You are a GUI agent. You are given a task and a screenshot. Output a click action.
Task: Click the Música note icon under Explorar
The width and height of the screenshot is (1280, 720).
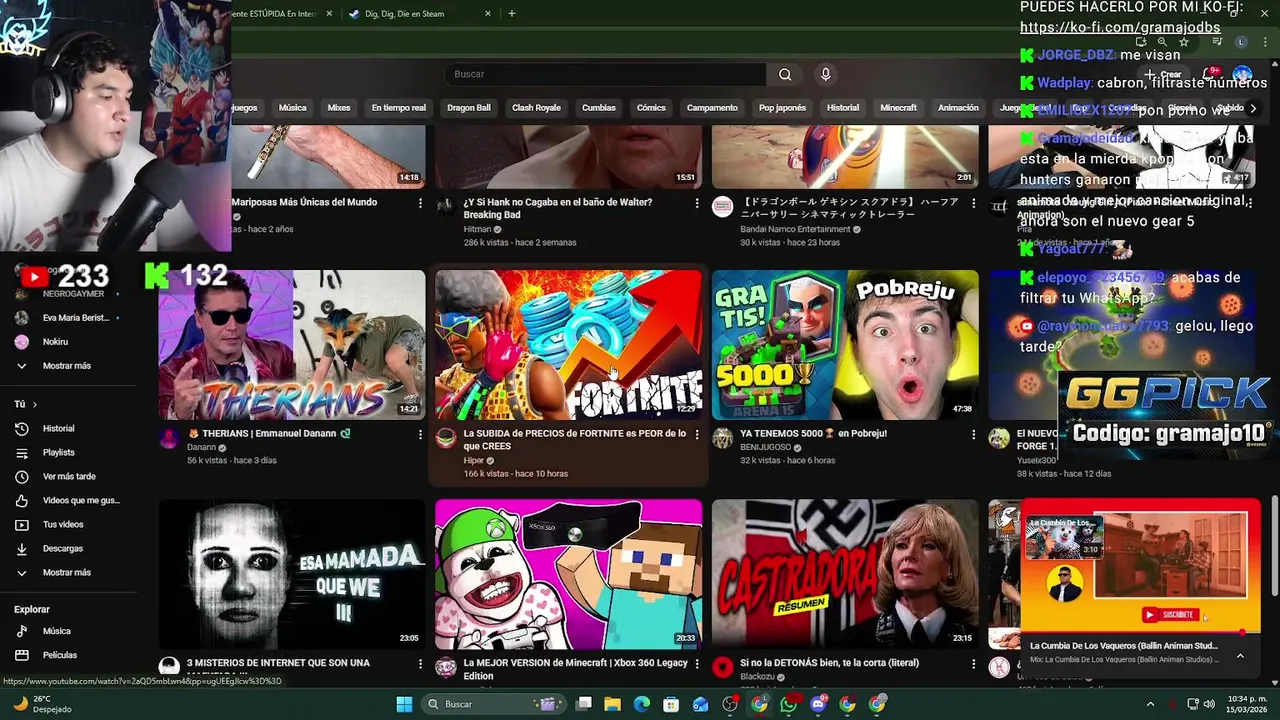pyautogui.click(x=22, y=631)
